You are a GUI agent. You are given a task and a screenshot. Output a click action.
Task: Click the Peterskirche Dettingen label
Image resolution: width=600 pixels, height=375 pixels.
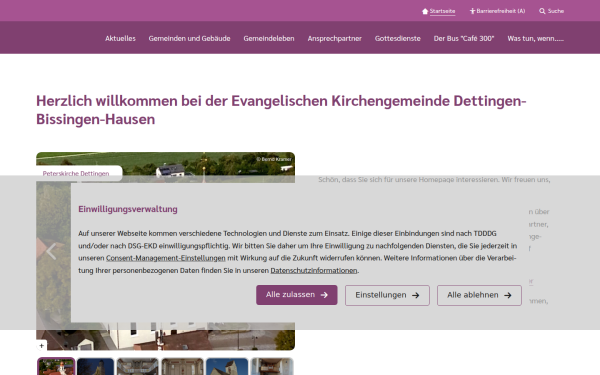(76, 173)
